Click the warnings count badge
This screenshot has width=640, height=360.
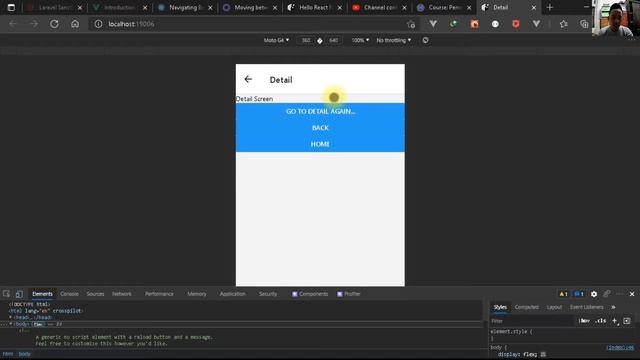pyautogui.click(x=563, y=294)
